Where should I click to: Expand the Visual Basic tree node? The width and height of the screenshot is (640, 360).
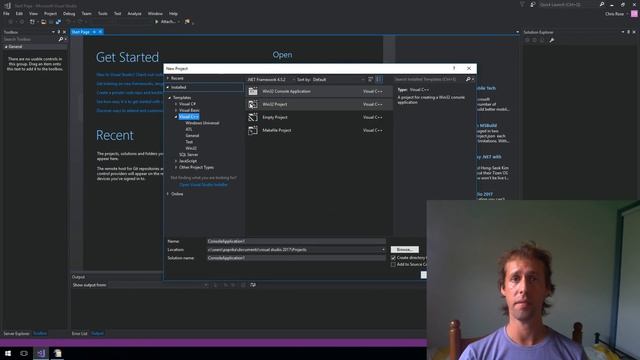[x=176, y=110]
